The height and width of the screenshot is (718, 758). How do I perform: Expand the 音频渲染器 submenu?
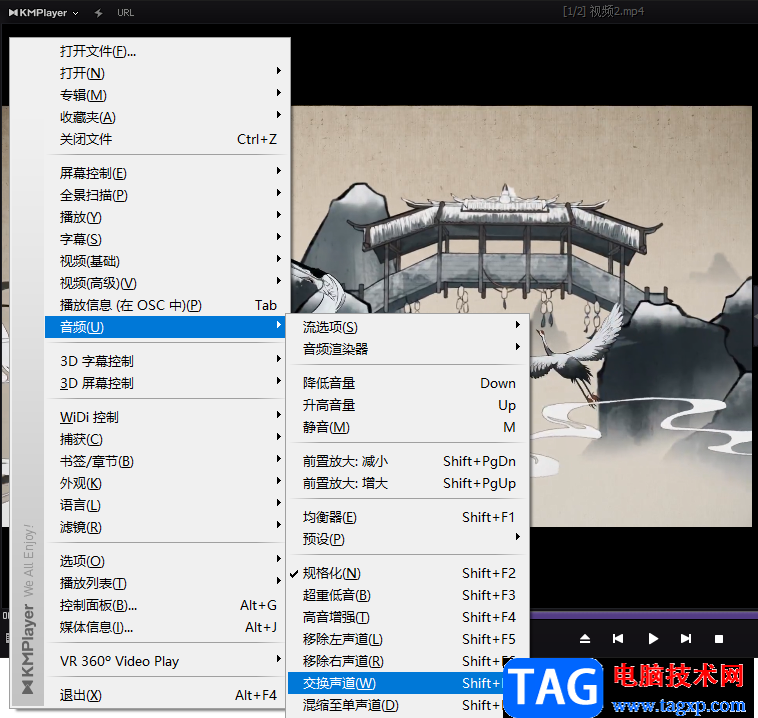[x=409, y=349]
